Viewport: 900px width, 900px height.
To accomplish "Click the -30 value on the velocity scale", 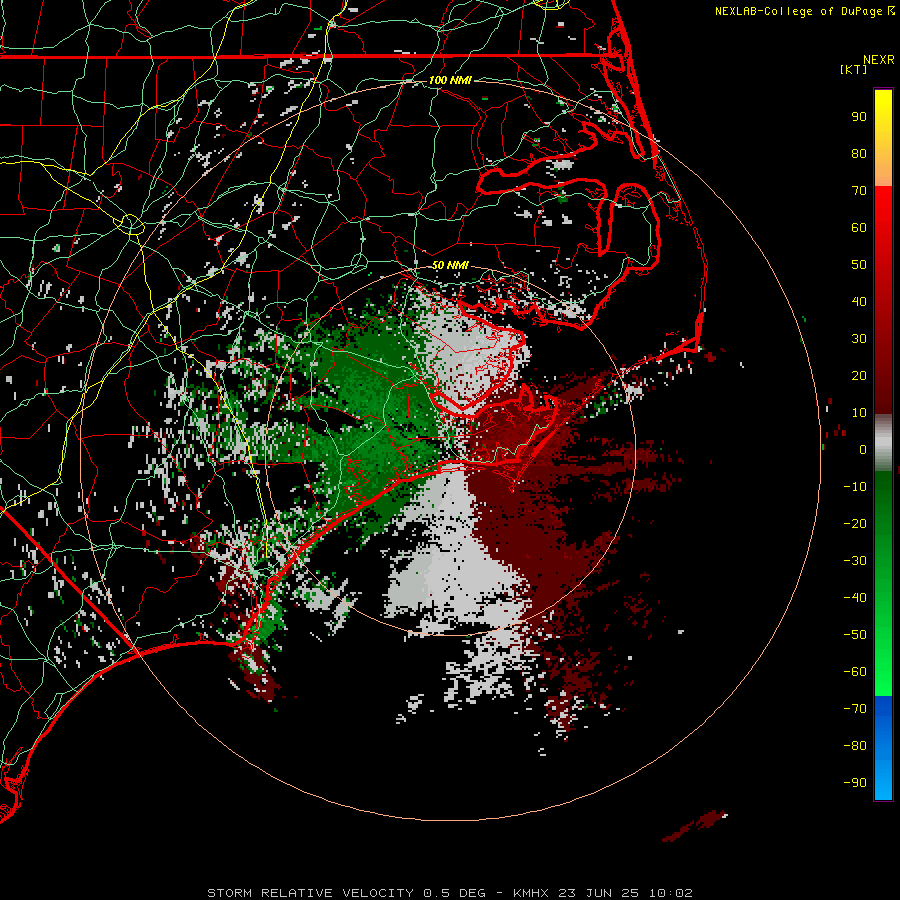I will pos(855,561).
